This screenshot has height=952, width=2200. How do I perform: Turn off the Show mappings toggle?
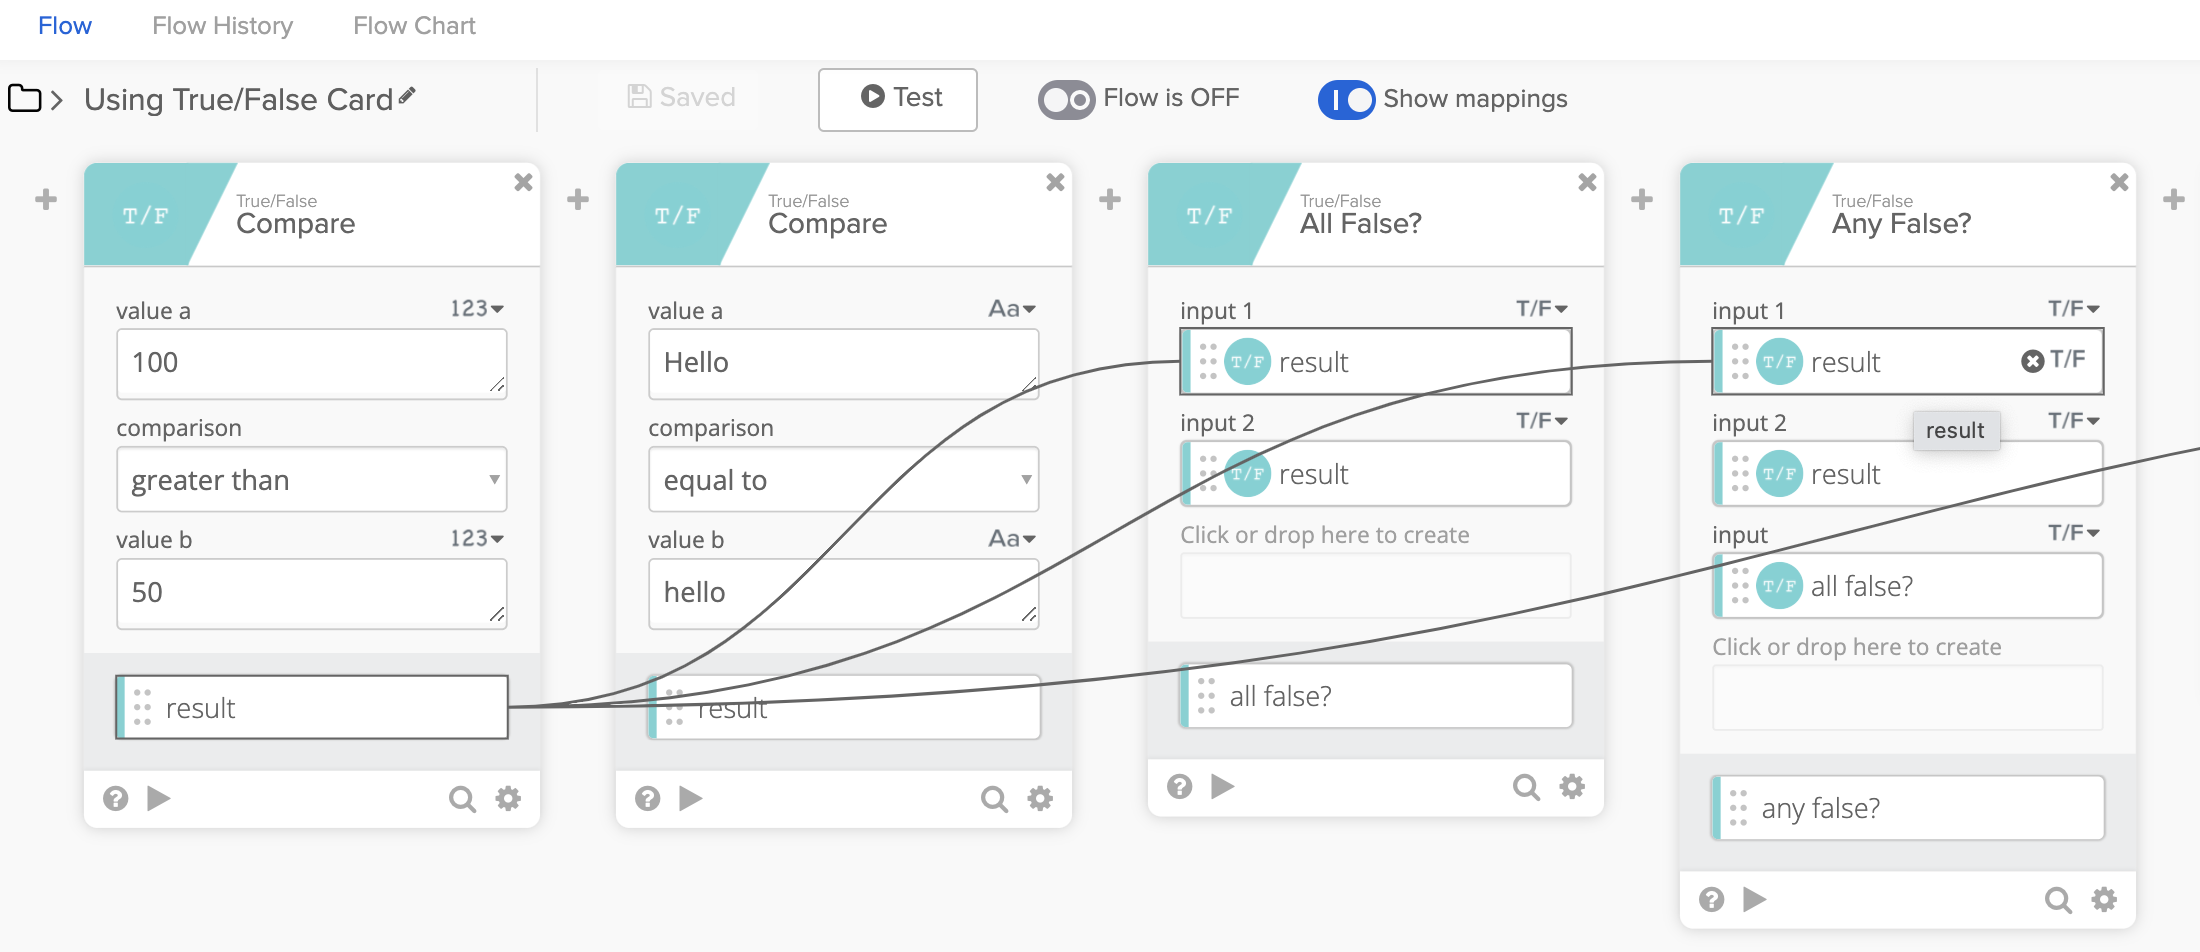tap(1346, 99)
